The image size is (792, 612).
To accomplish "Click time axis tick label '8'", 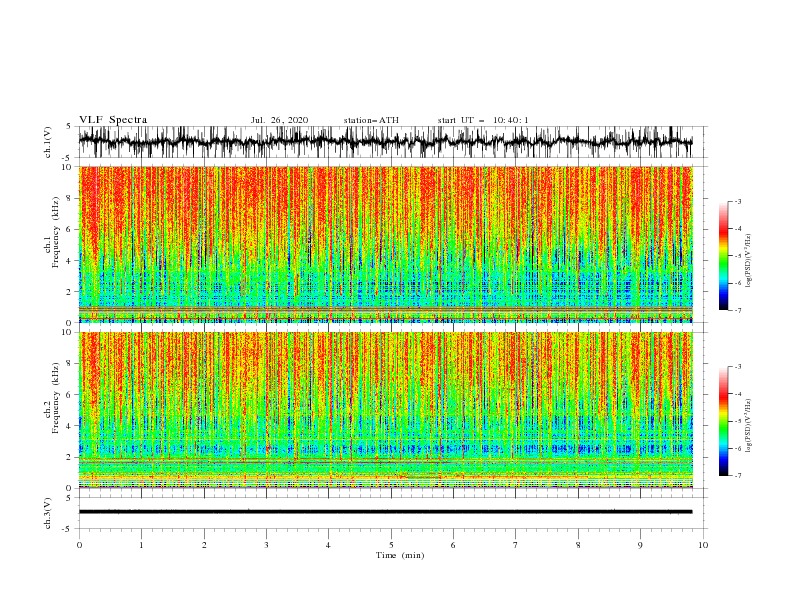I will [x=578, y=545].
